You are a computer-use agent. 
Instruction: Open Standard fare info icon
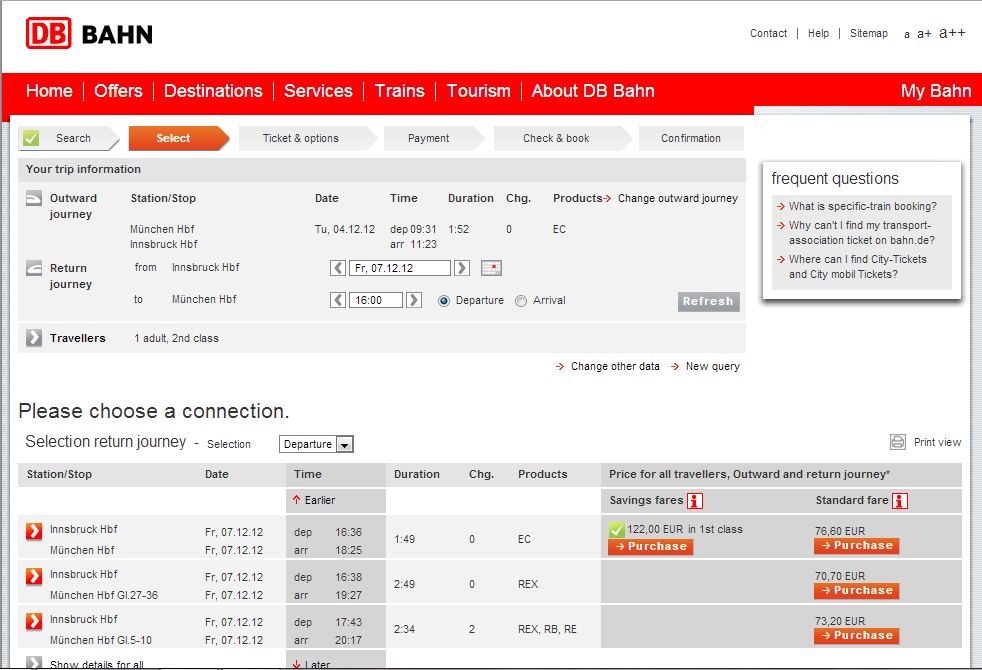click(900, 501)
